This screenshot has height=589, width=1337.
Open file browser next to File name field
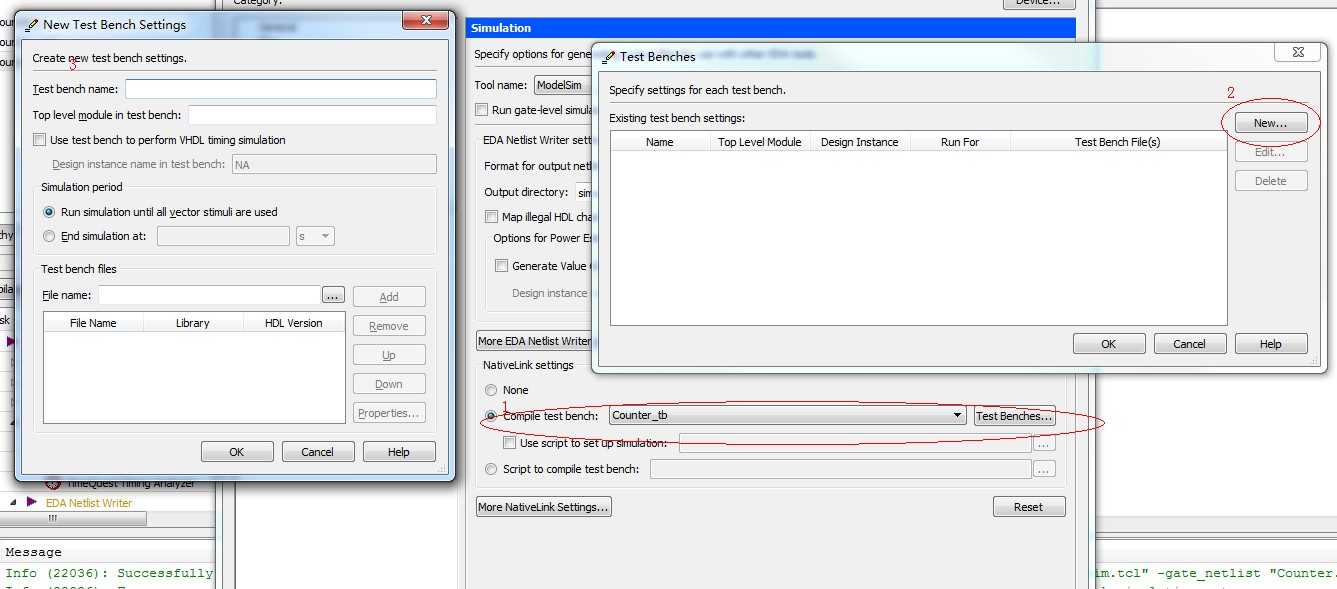(334, 295)
